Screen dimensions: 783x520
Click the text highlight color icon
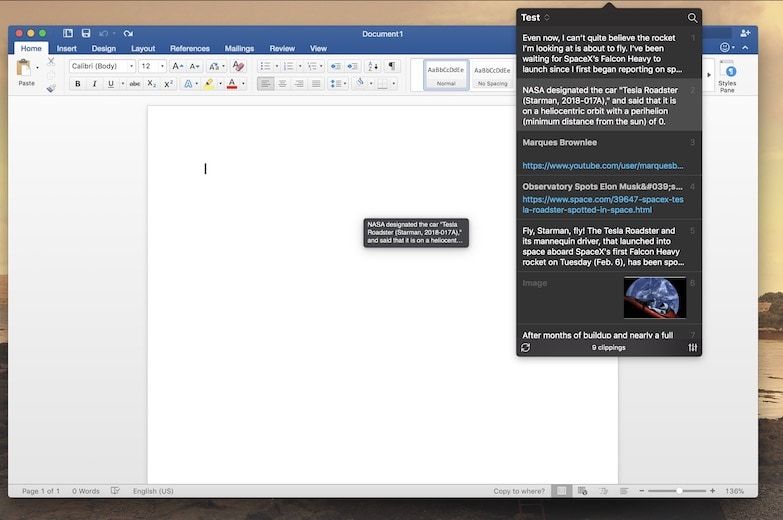point(209,84)
